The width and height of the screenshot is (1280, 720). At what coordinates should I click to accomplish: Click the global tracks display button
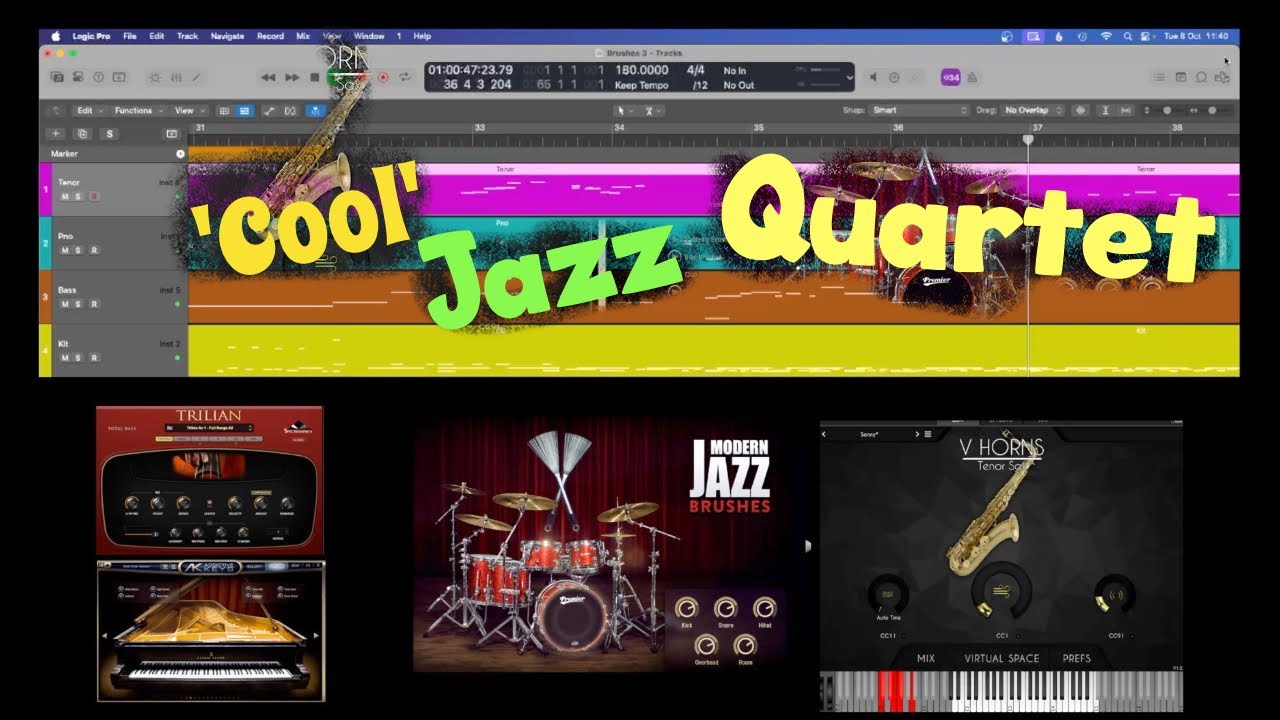tap(171, 133)
